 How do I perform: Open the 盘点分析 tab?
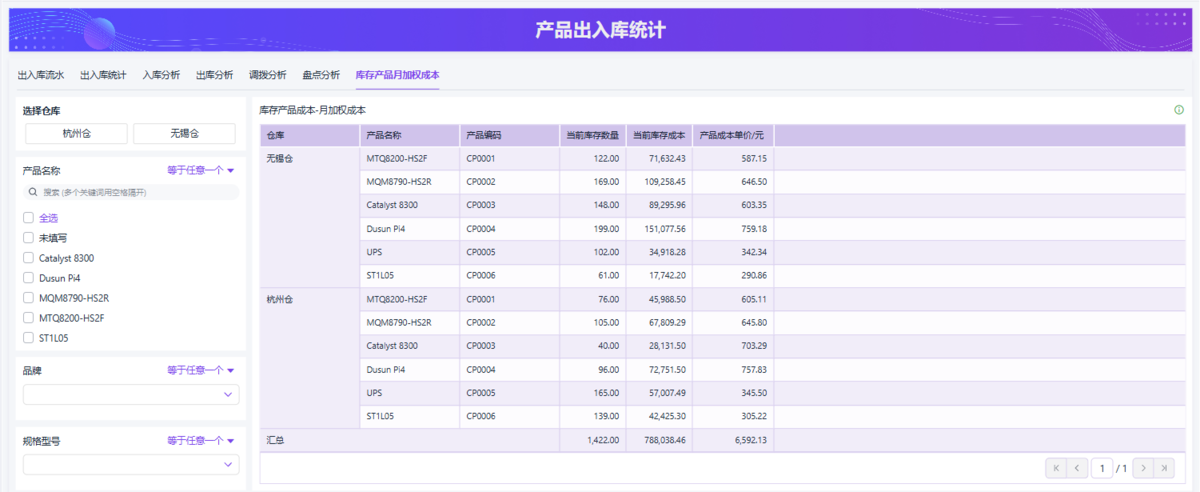(321, 75)
